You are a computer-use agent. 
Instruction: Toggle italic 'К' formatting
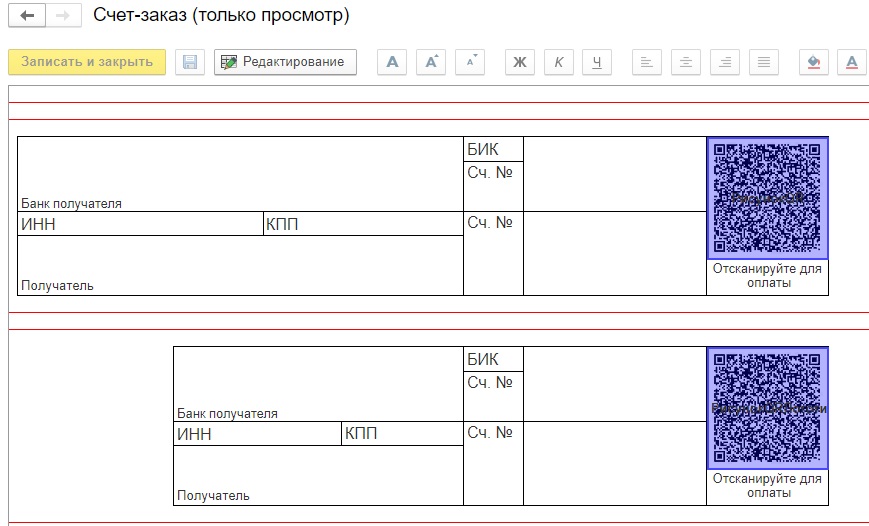click(x=559, y=62)
